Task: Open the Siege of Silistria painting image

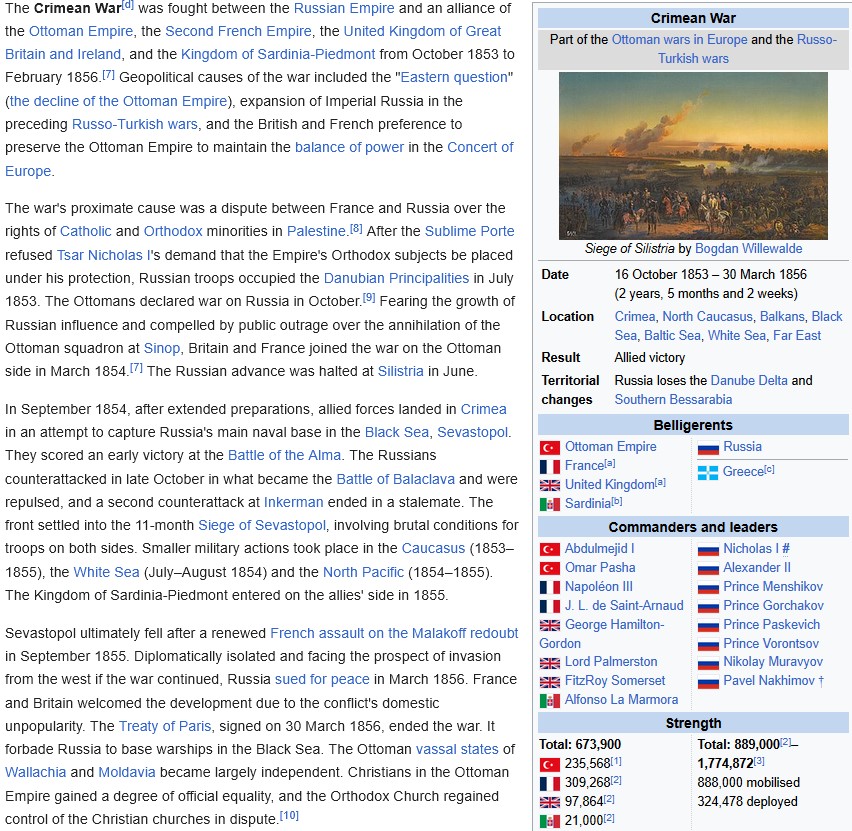Action: click(693, 156)
